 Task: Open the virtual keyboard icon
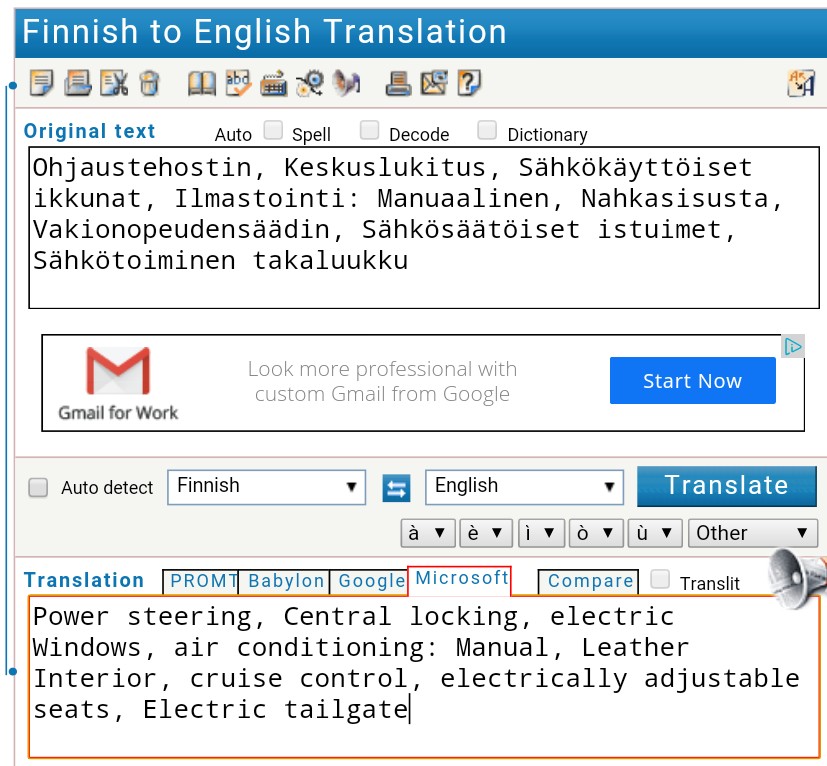point(273,83)
